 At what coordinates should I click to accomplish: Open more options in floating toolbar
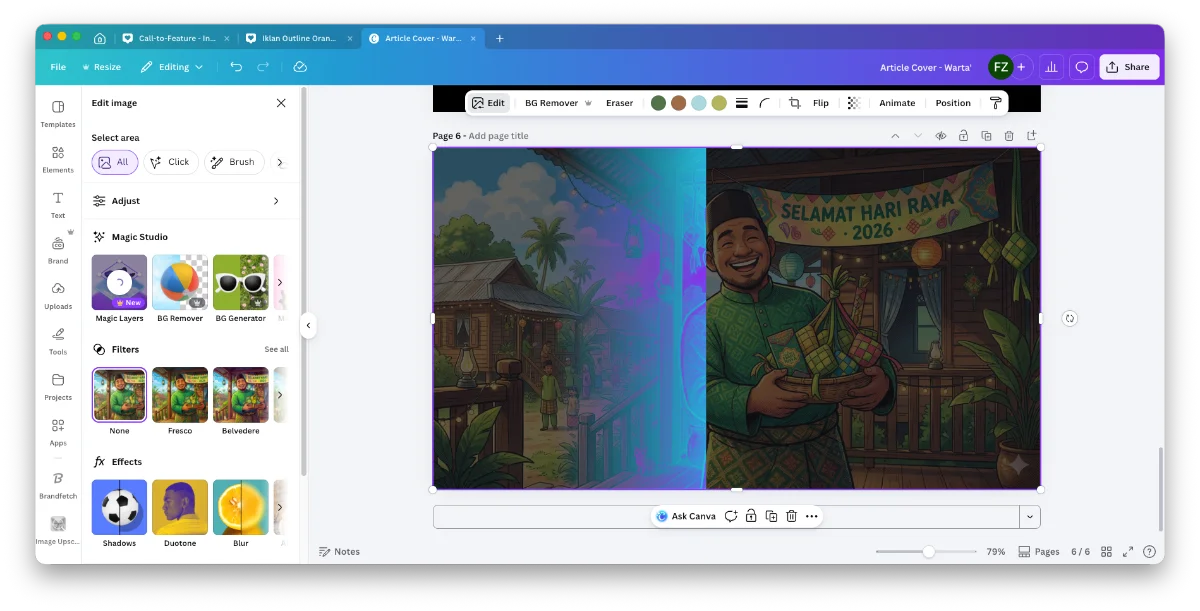[812, 516]
